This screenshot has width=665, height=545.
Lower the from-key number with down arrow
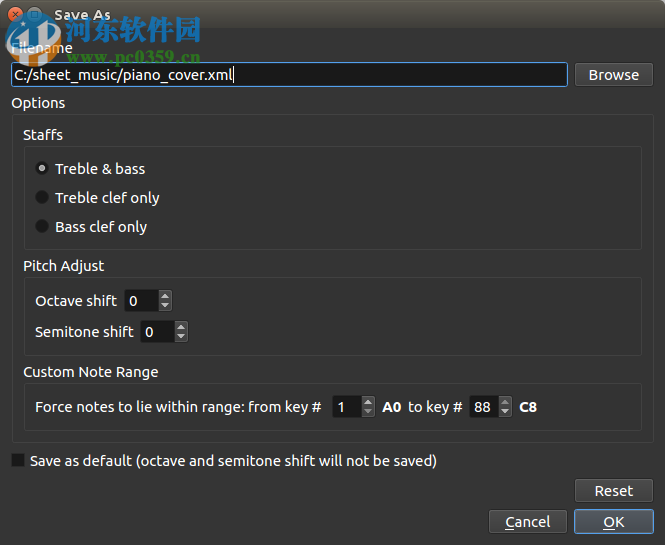pos(368,412)
